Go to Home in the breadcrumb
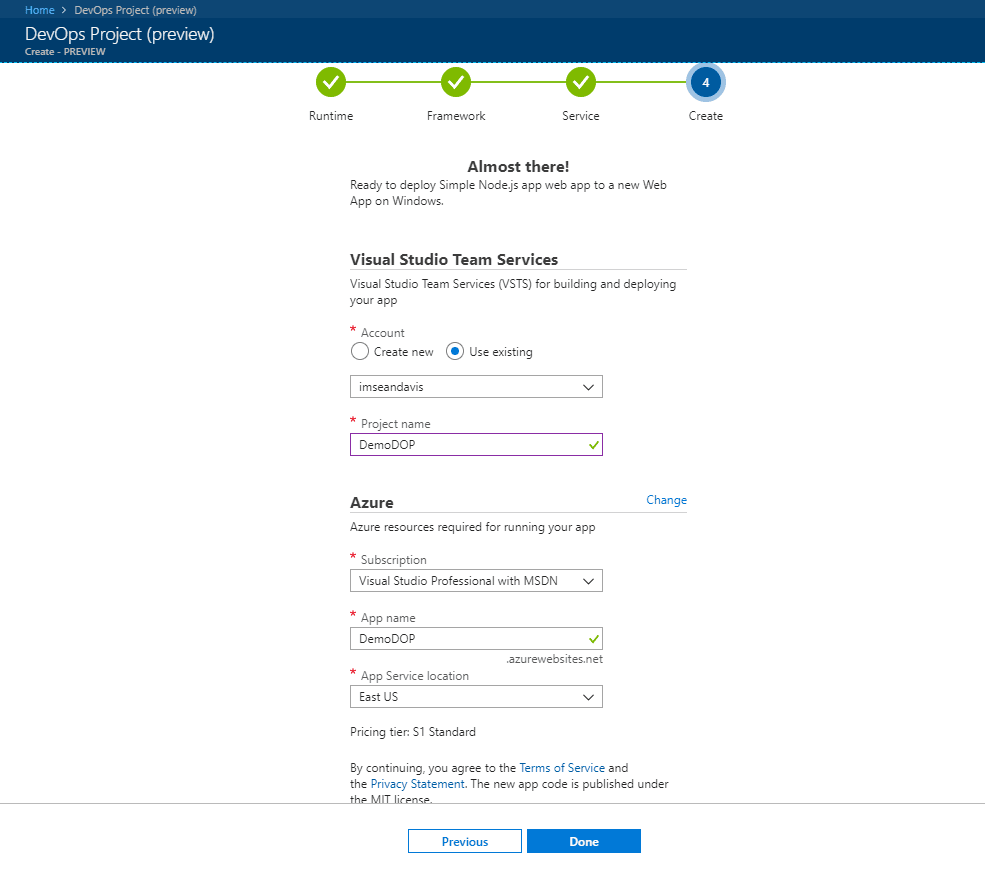This screenshot has height=871, width=985. pyautogui.click(x=40, y=10)
